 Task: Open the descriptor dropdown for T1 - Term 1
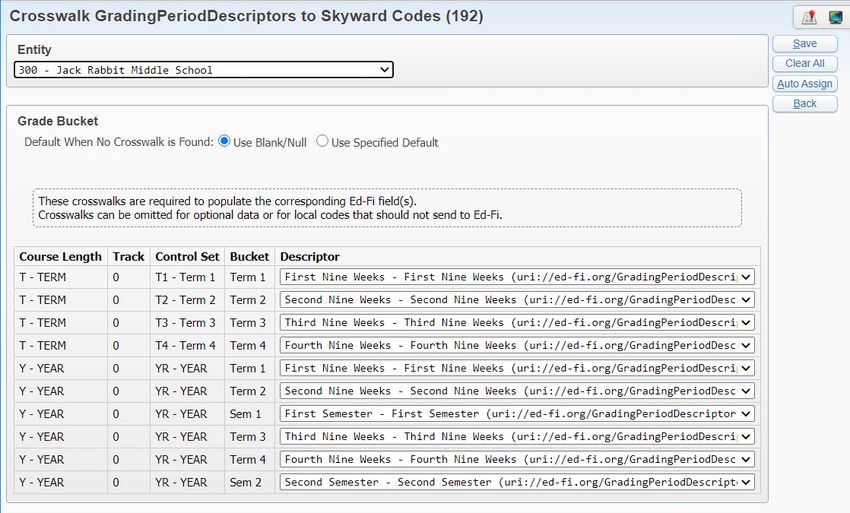coord(517,277)
